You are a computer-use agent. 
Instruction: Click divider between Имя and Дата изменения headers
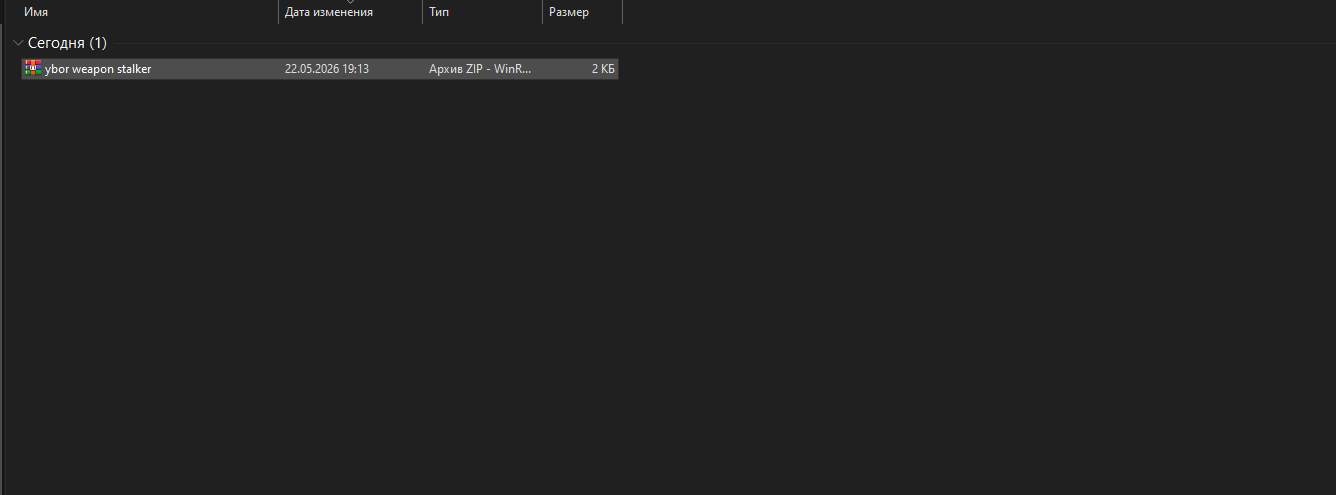click(x=278, y=12)
